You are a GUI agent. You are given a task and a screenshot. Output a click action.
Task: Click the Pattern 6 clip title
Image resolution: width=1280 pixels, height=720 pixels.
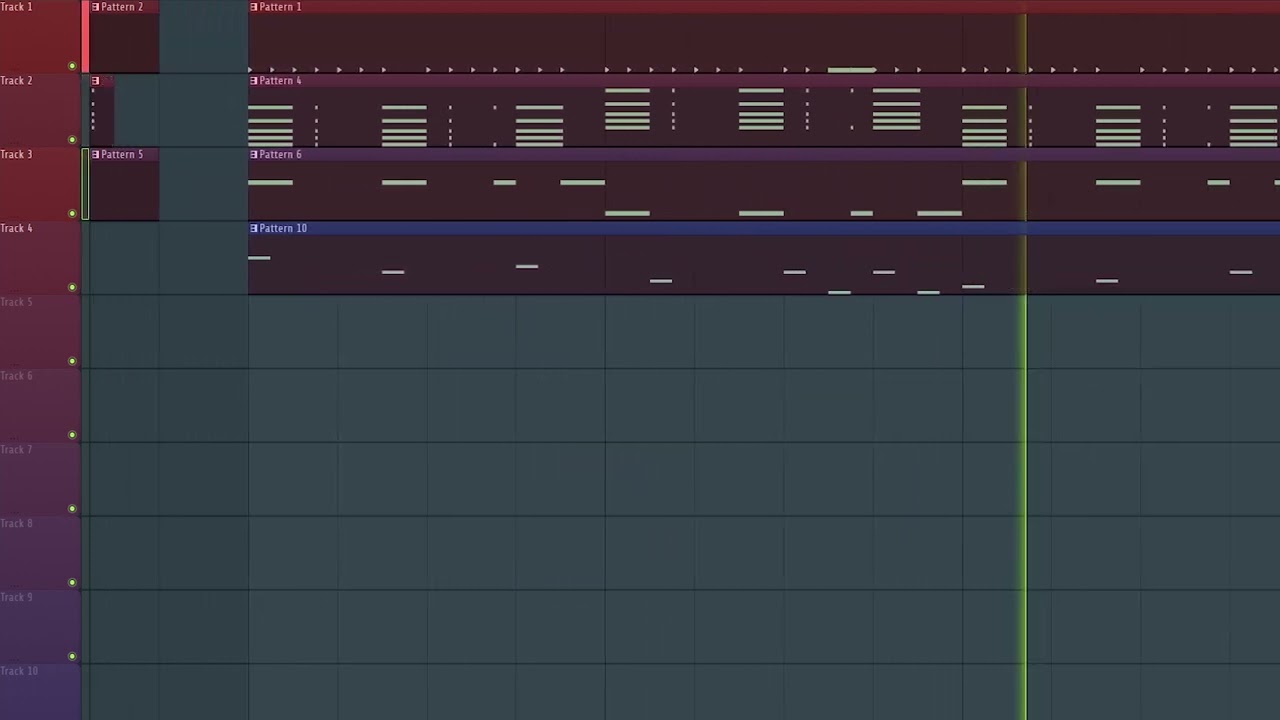(x=280, y=155)
